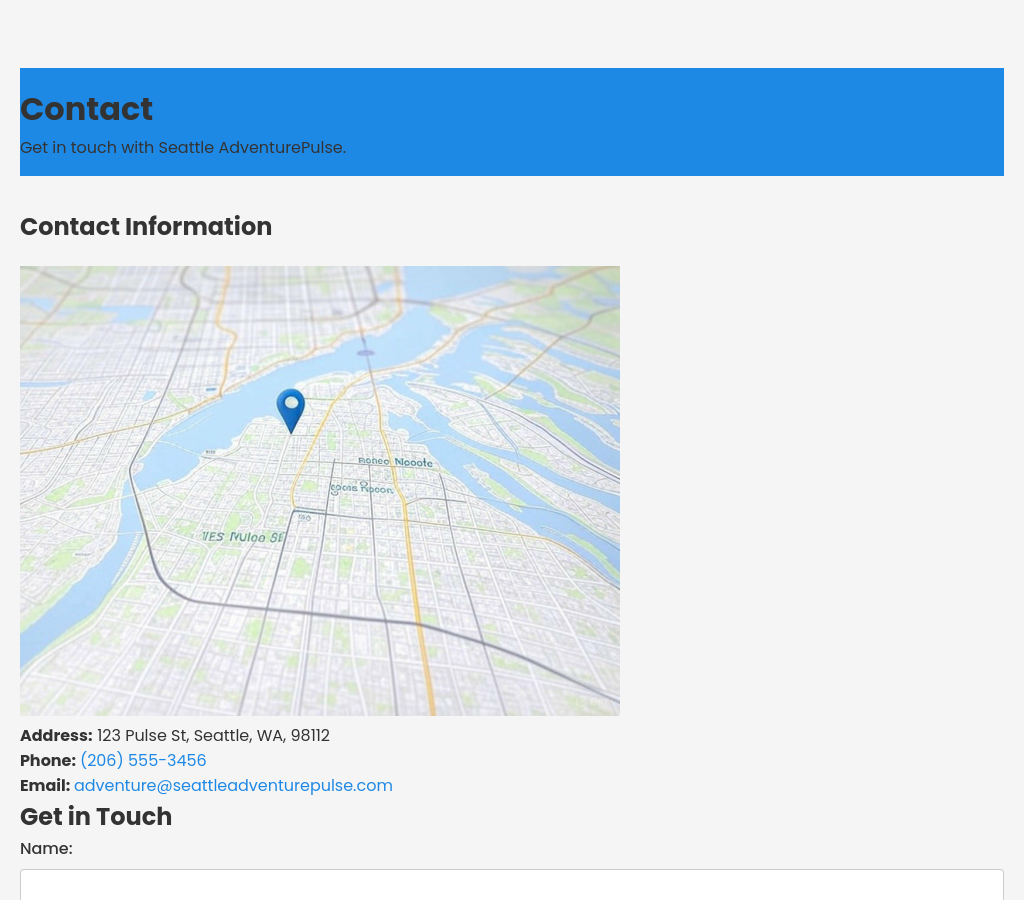Click the bold Address: label

[56, 736]
